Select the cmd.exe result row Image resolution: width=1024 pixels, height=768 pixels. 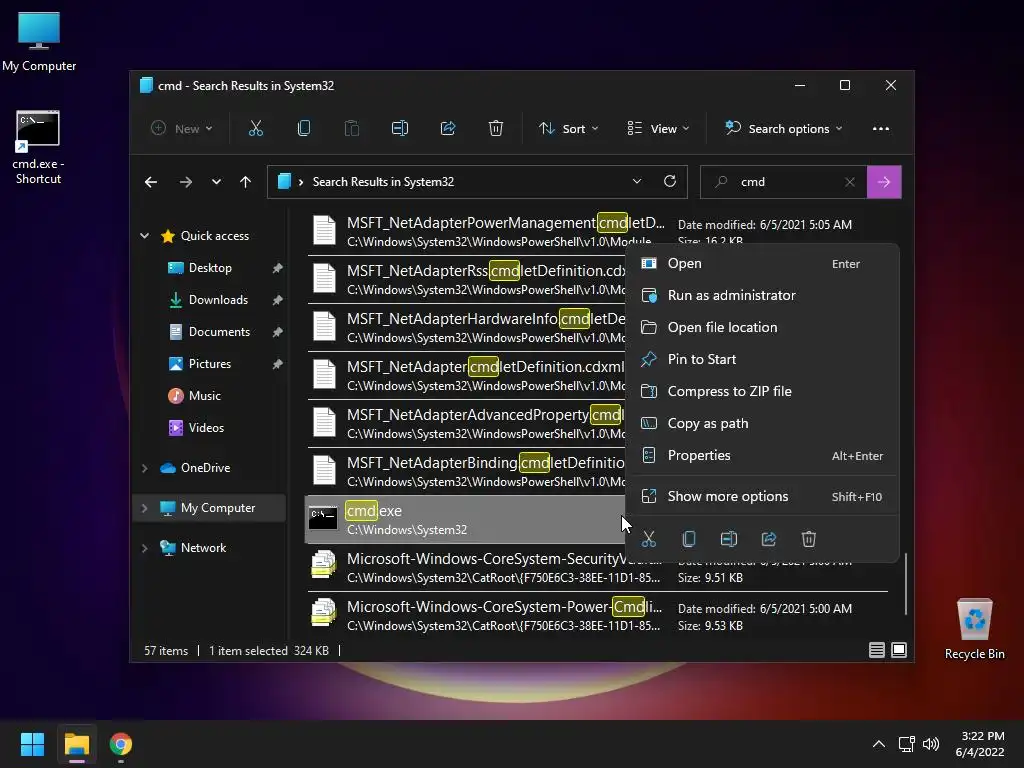[x=464, y=520]
